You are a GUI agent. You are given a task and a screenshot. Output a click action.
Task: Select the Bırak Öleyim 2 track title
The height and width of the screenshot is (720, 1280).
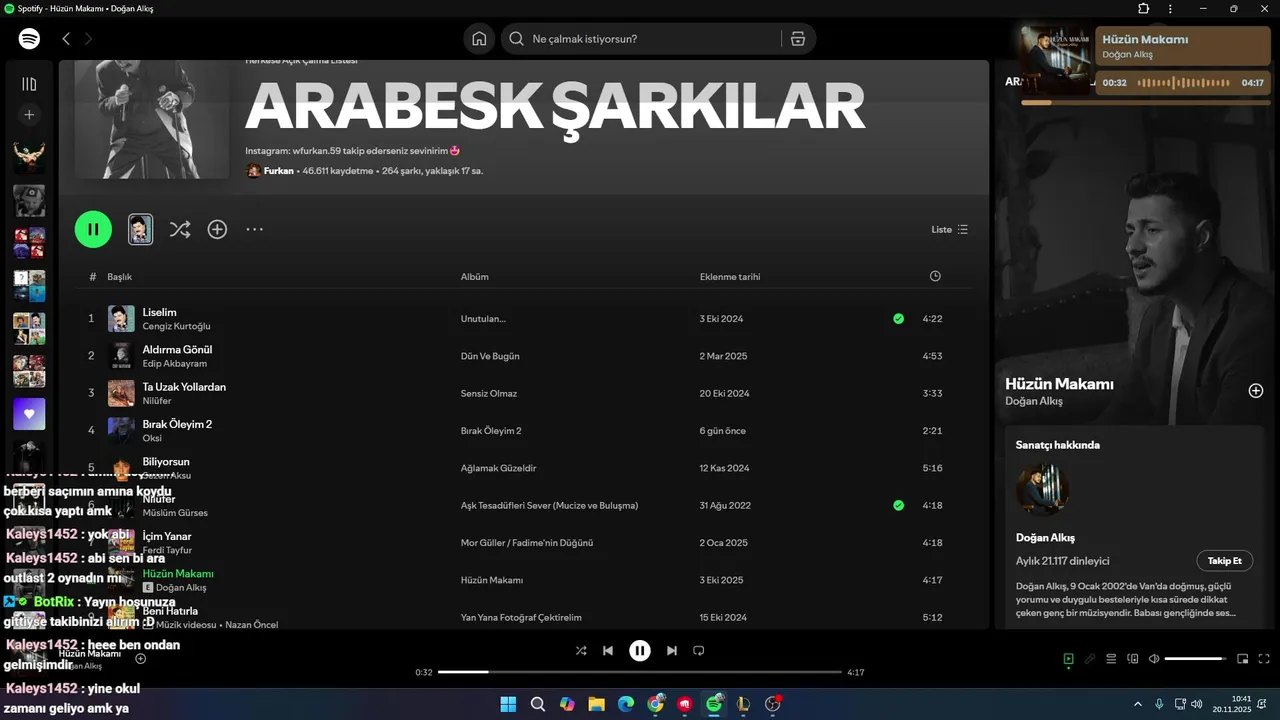[177, 424]
